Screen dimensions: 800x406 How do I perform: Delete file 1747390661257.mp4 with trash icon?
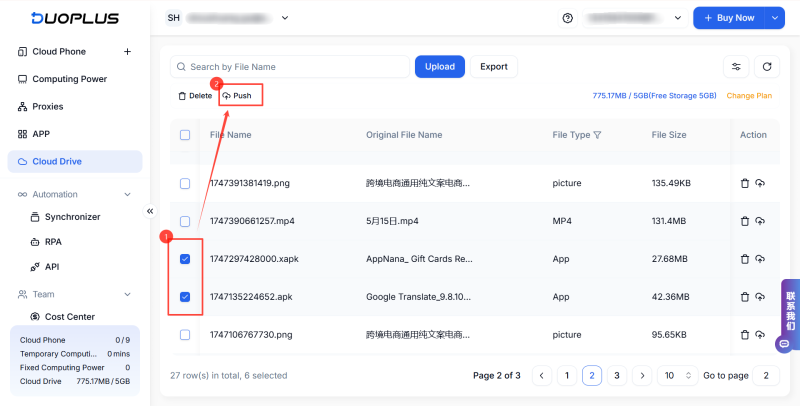click(x=745, y=221)
